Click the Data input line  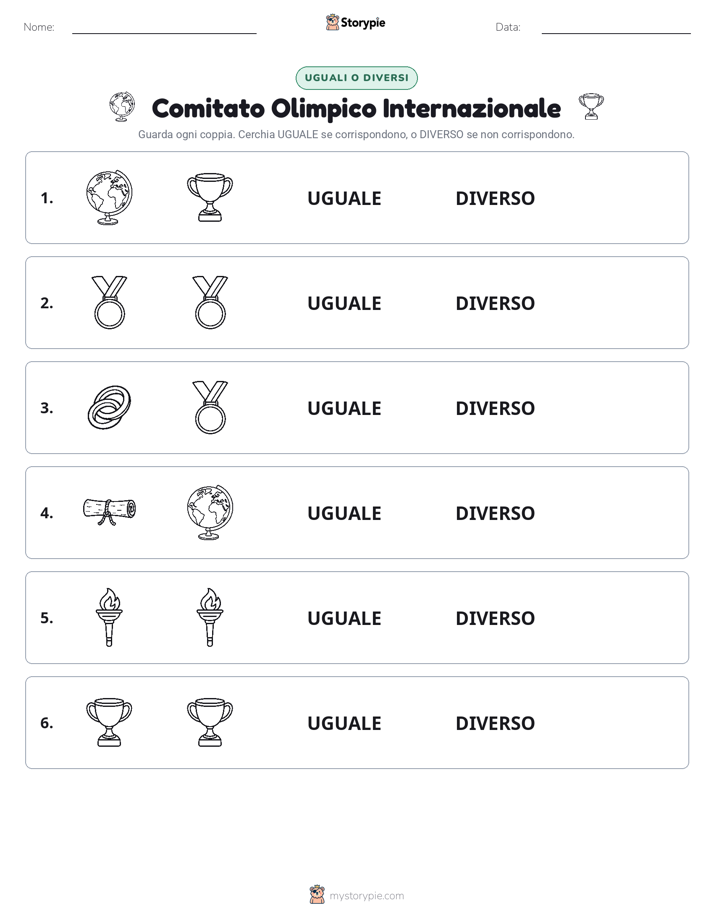(616, 27)
